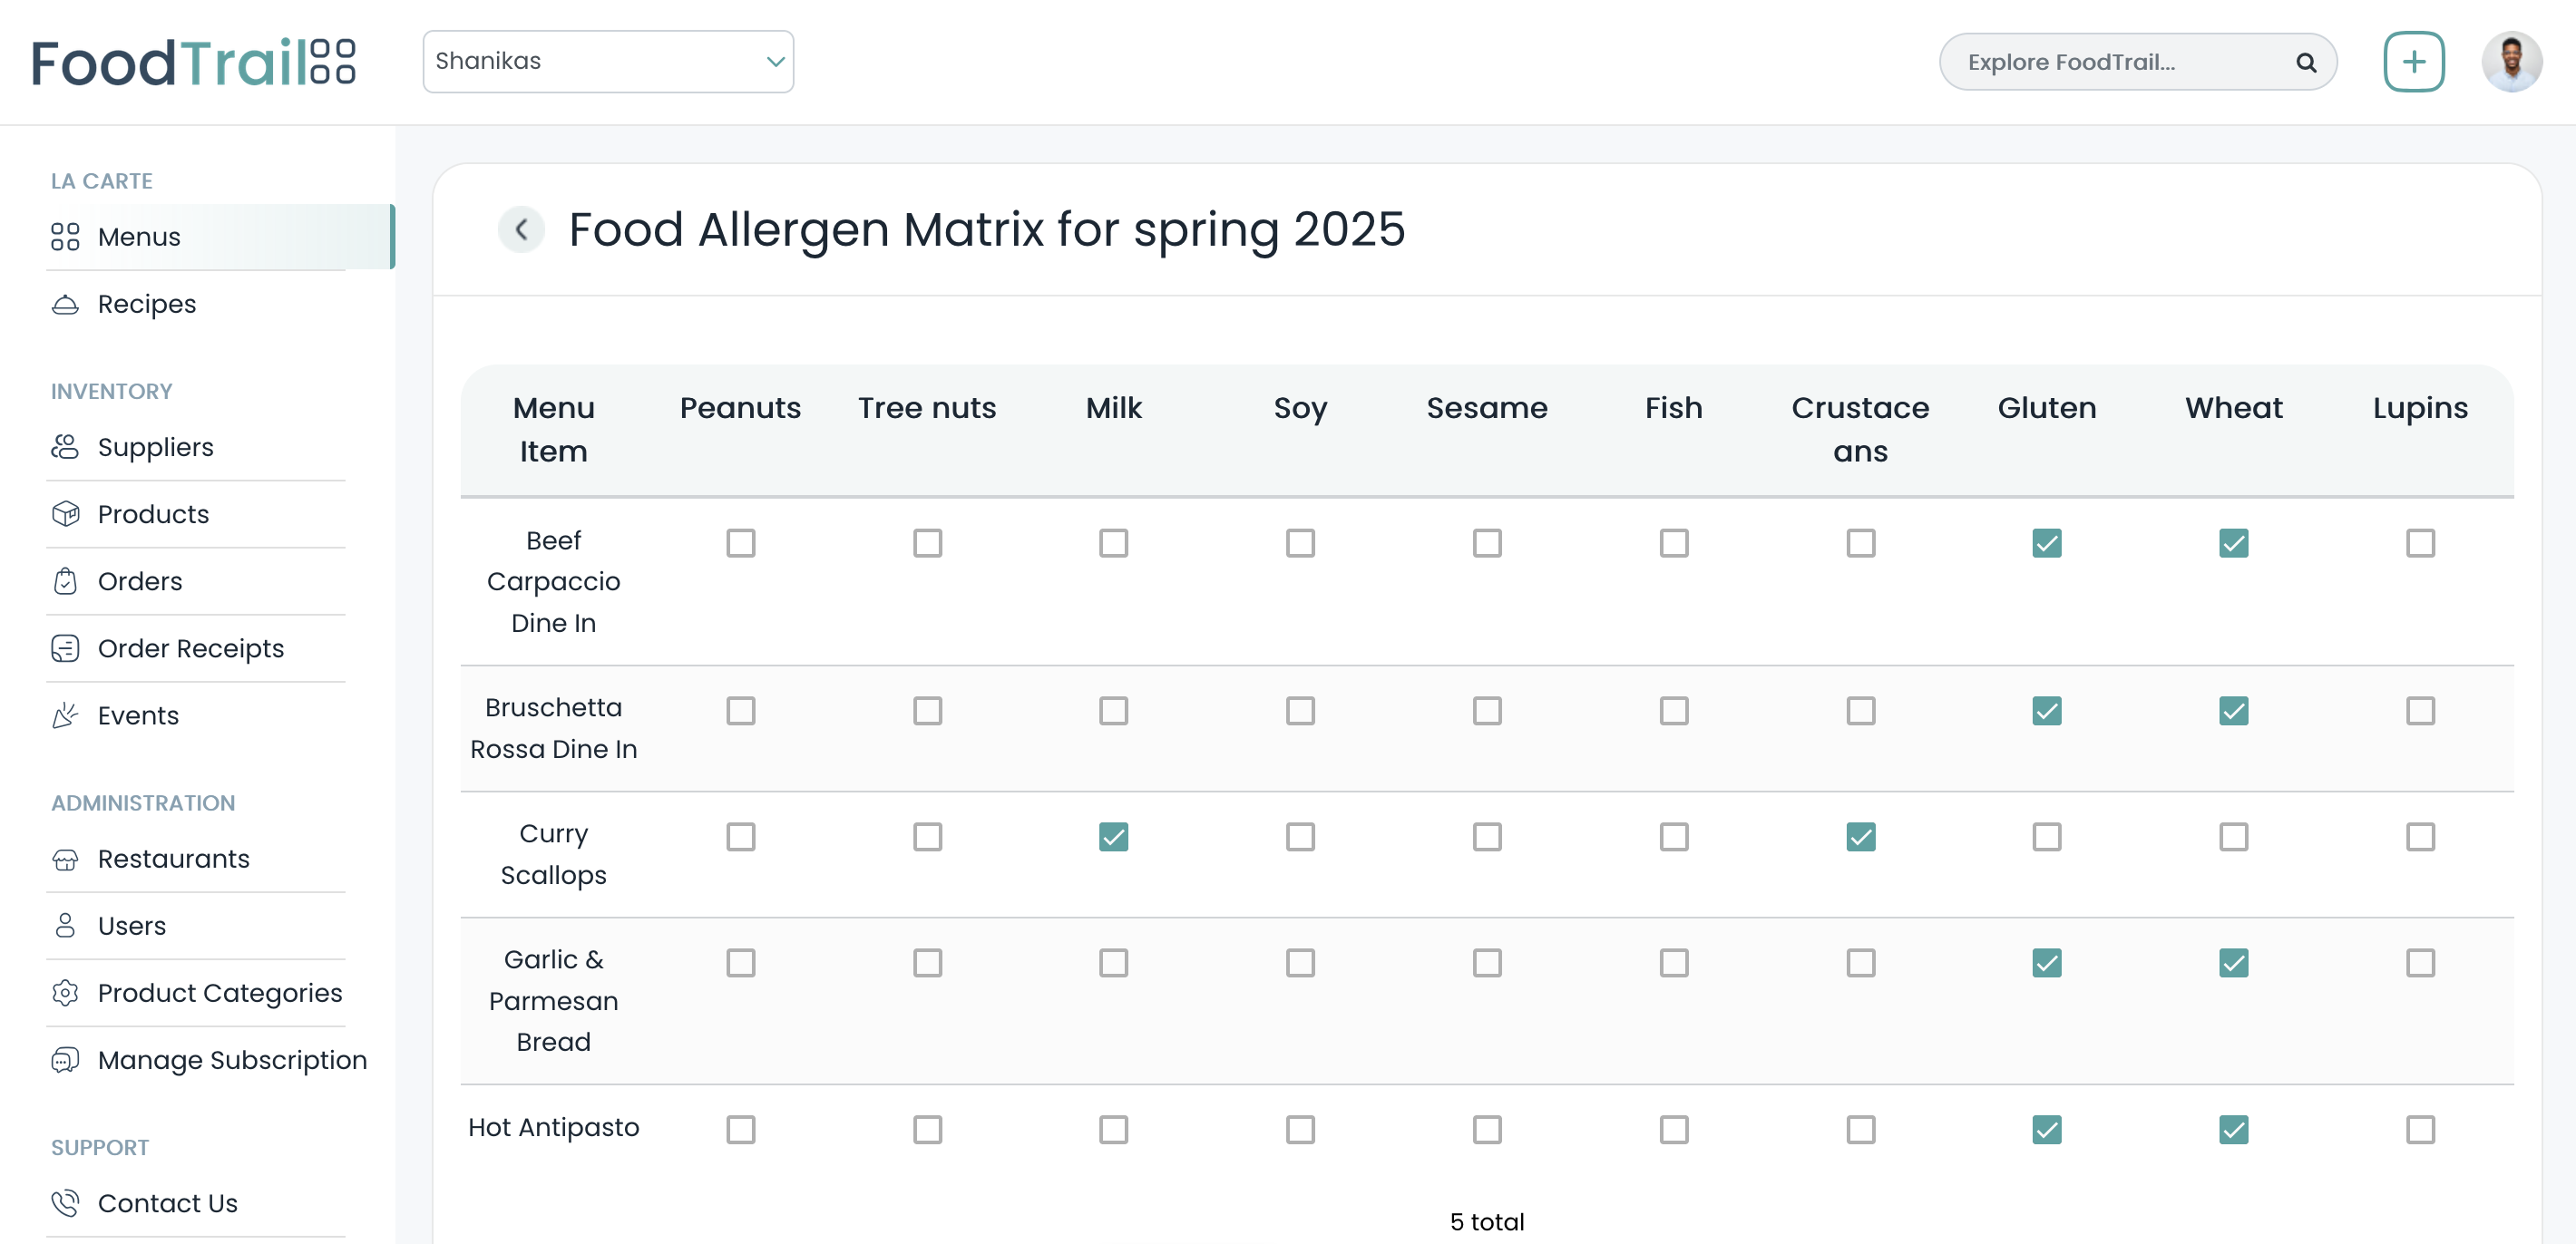Click the Order Receipts document icon
Image resolution: width=2576 pixels, height=1244 pixels.
pyautogui.click(x=65, y=648)
